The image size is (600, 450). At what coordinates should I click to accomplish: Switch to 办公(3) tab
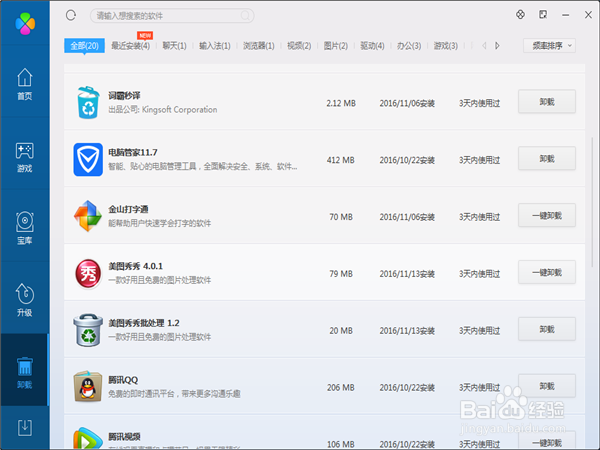[409, 46]
